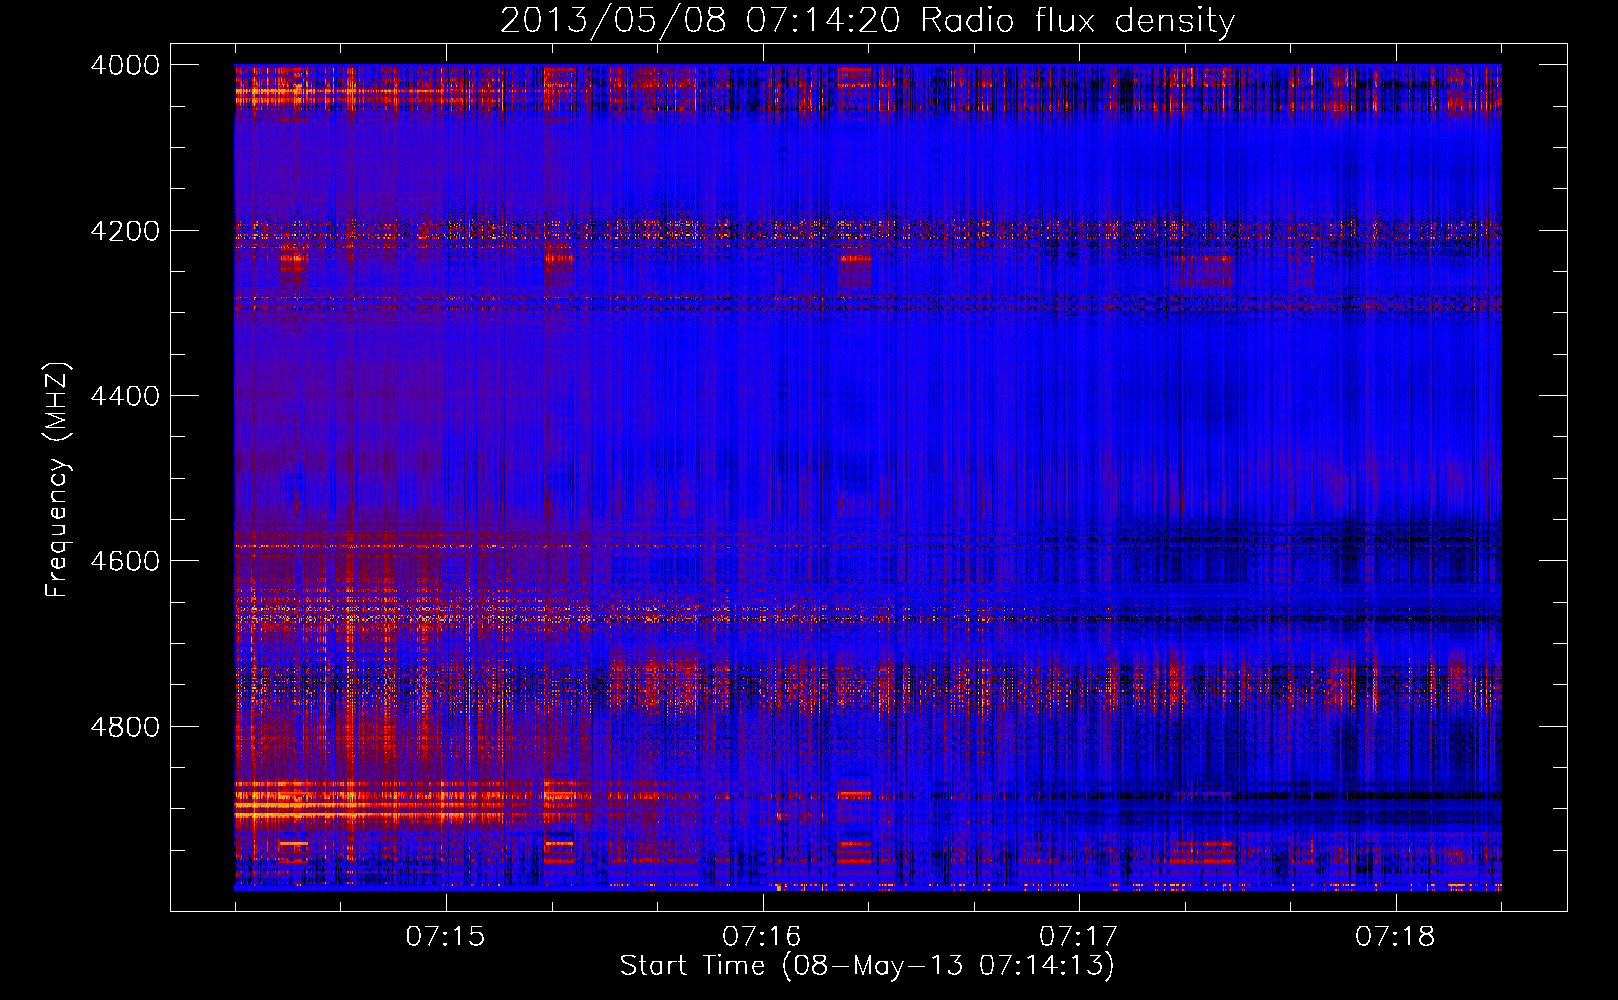Select the 4400 frequency tick label

point(125,396)
